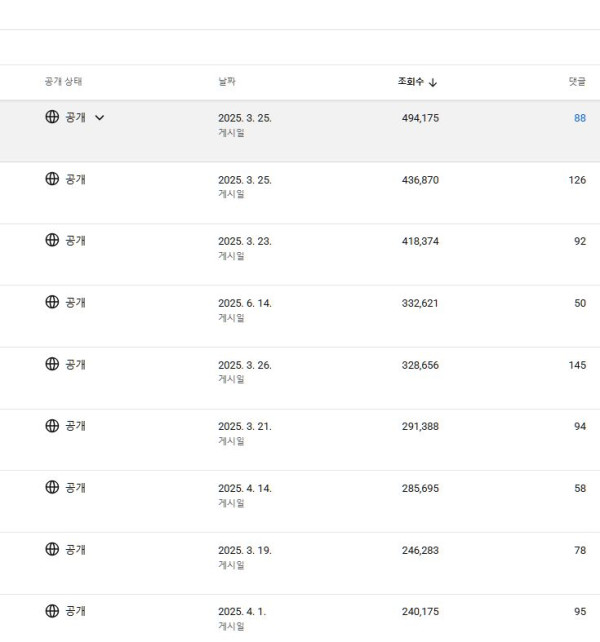The height and width of the screenshot is (642, 600).
Task: Click comment count 58
Action: [x=580, y=488]
